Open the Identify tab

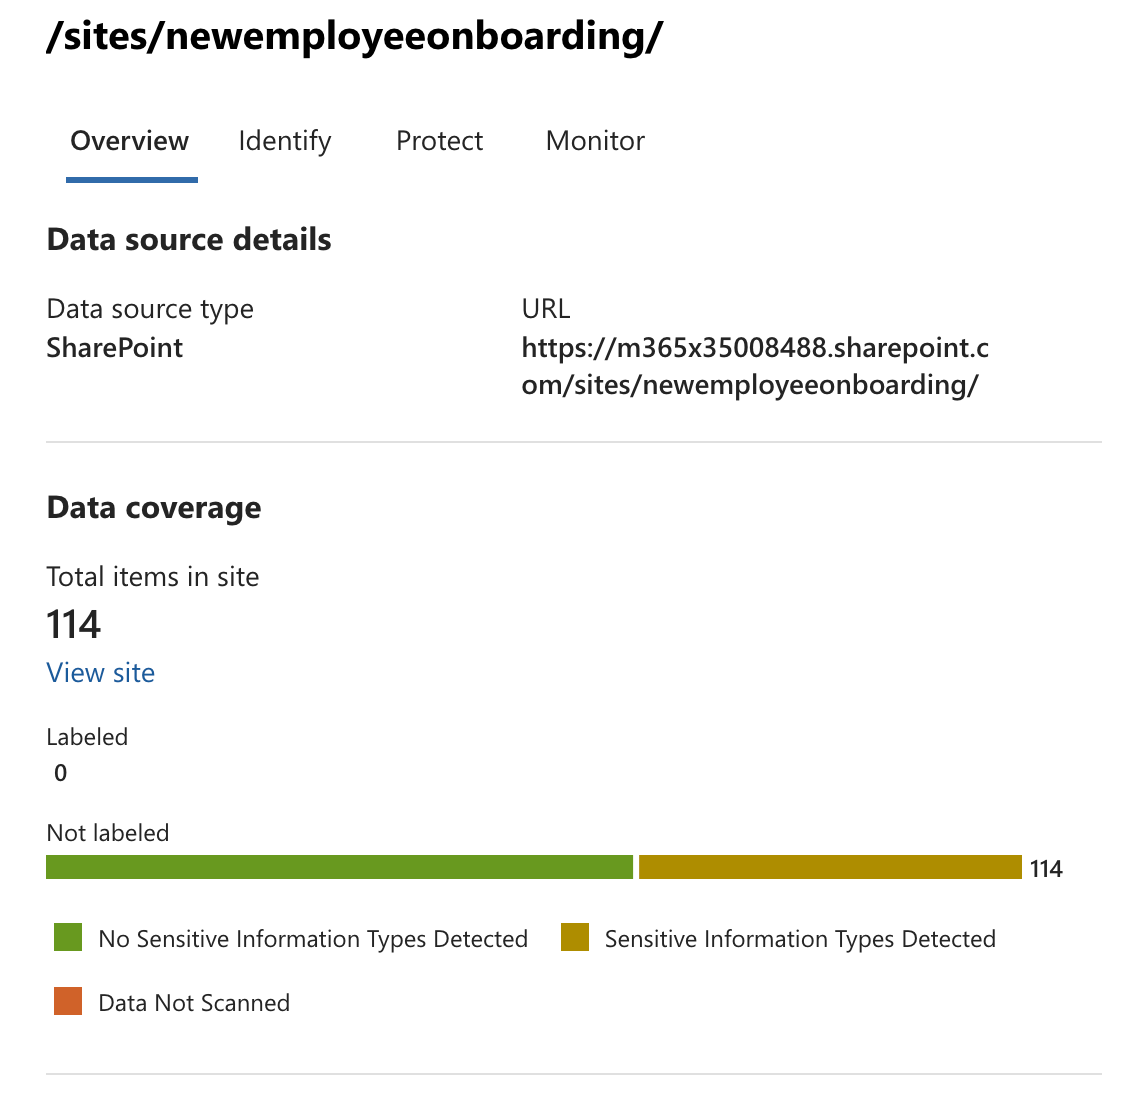click(284, 141)
